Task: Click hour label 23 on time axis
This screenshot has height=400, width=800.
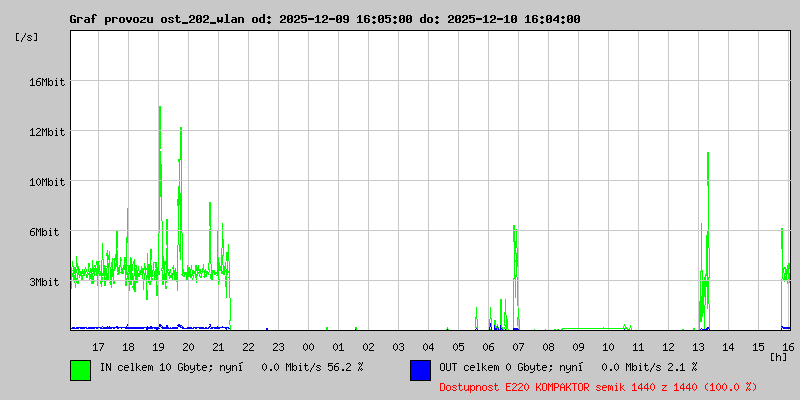Action: coord(279,347)
